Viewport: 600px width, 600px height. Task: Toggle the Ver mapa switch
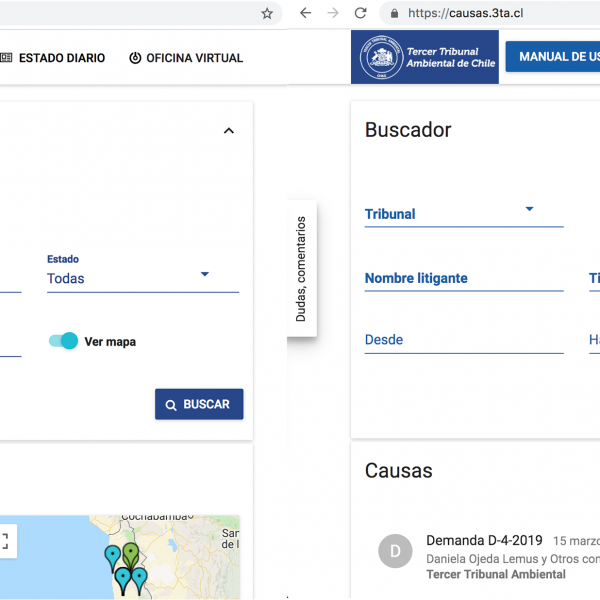[x=64, y=341]
